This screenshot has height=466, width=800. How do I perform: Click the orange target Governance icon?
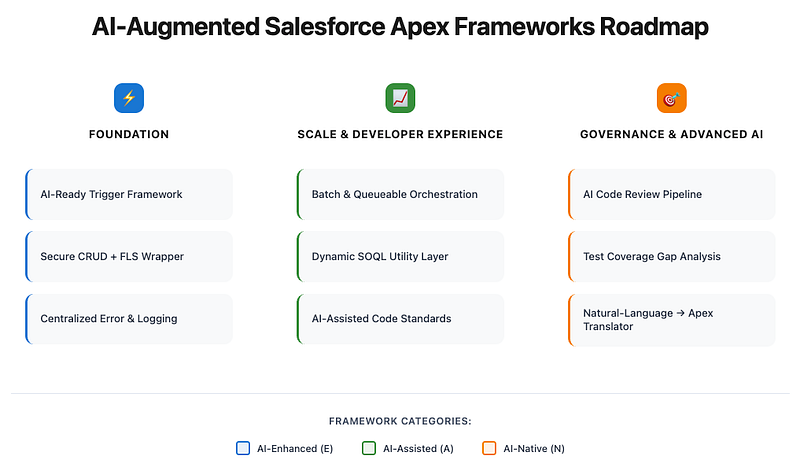tap(671, 98)
